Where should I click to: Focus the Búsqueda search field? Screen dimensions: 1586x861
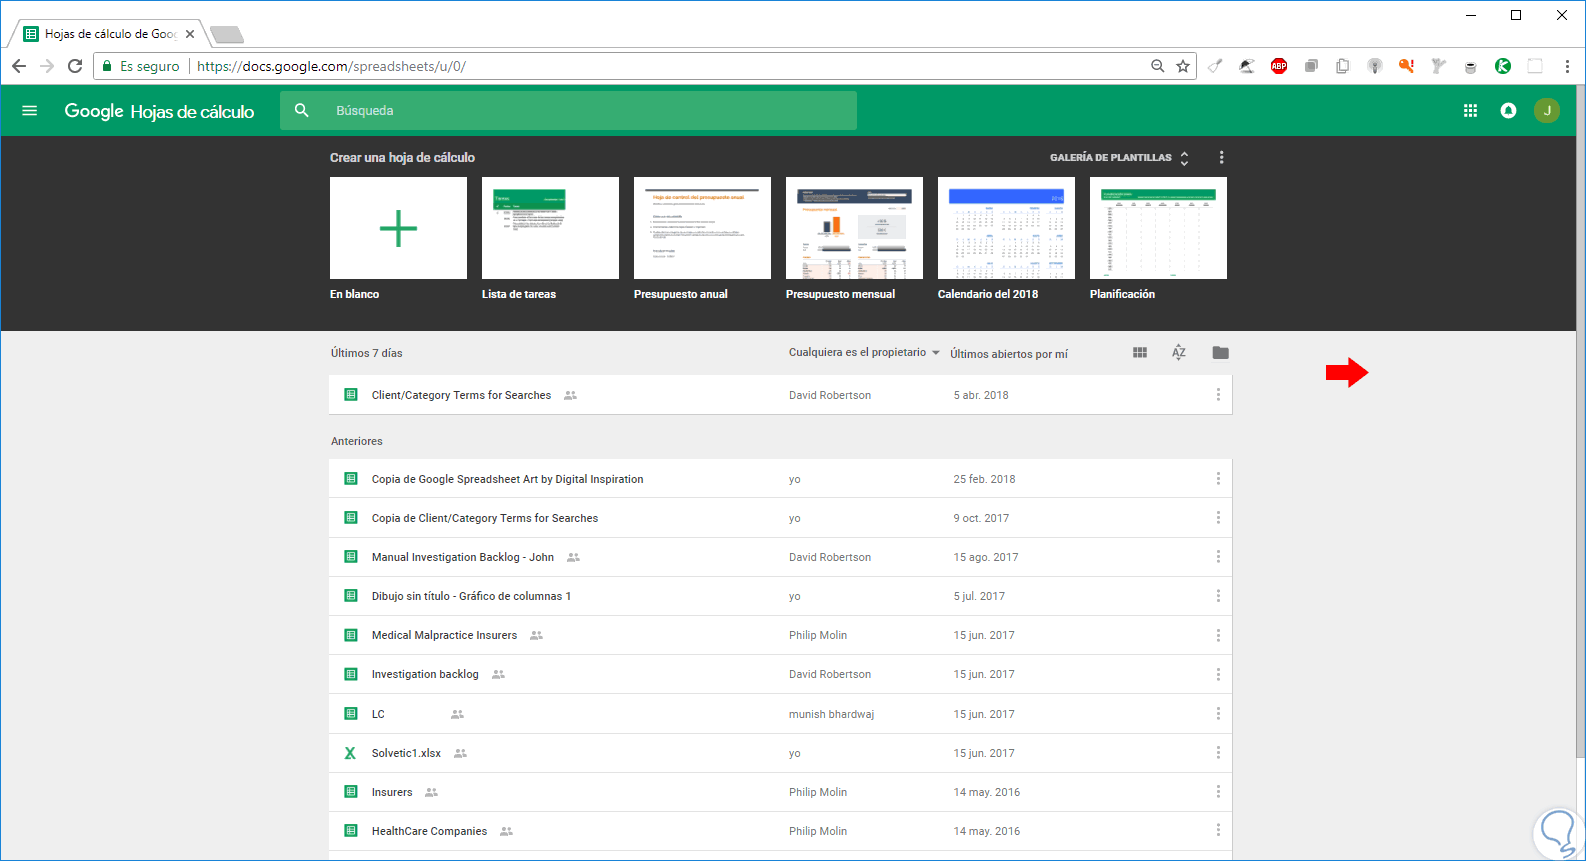coord(568,111)
